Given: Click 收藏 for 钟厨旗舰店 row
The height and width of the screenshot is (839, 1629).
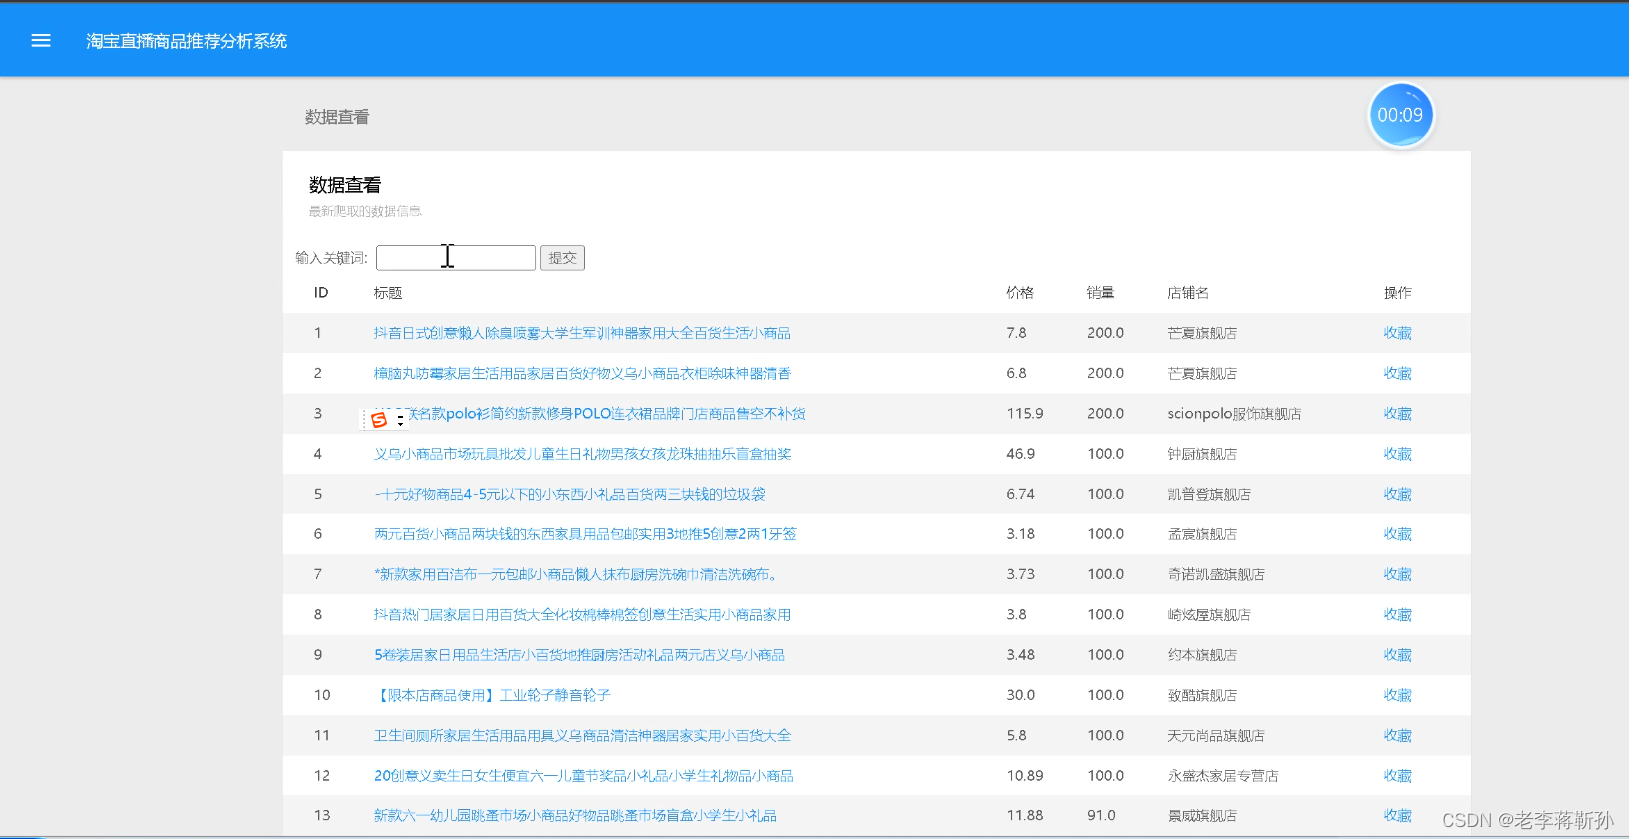Looking at the screenshot, I should pyautogui.click(x=1397, y=454).
